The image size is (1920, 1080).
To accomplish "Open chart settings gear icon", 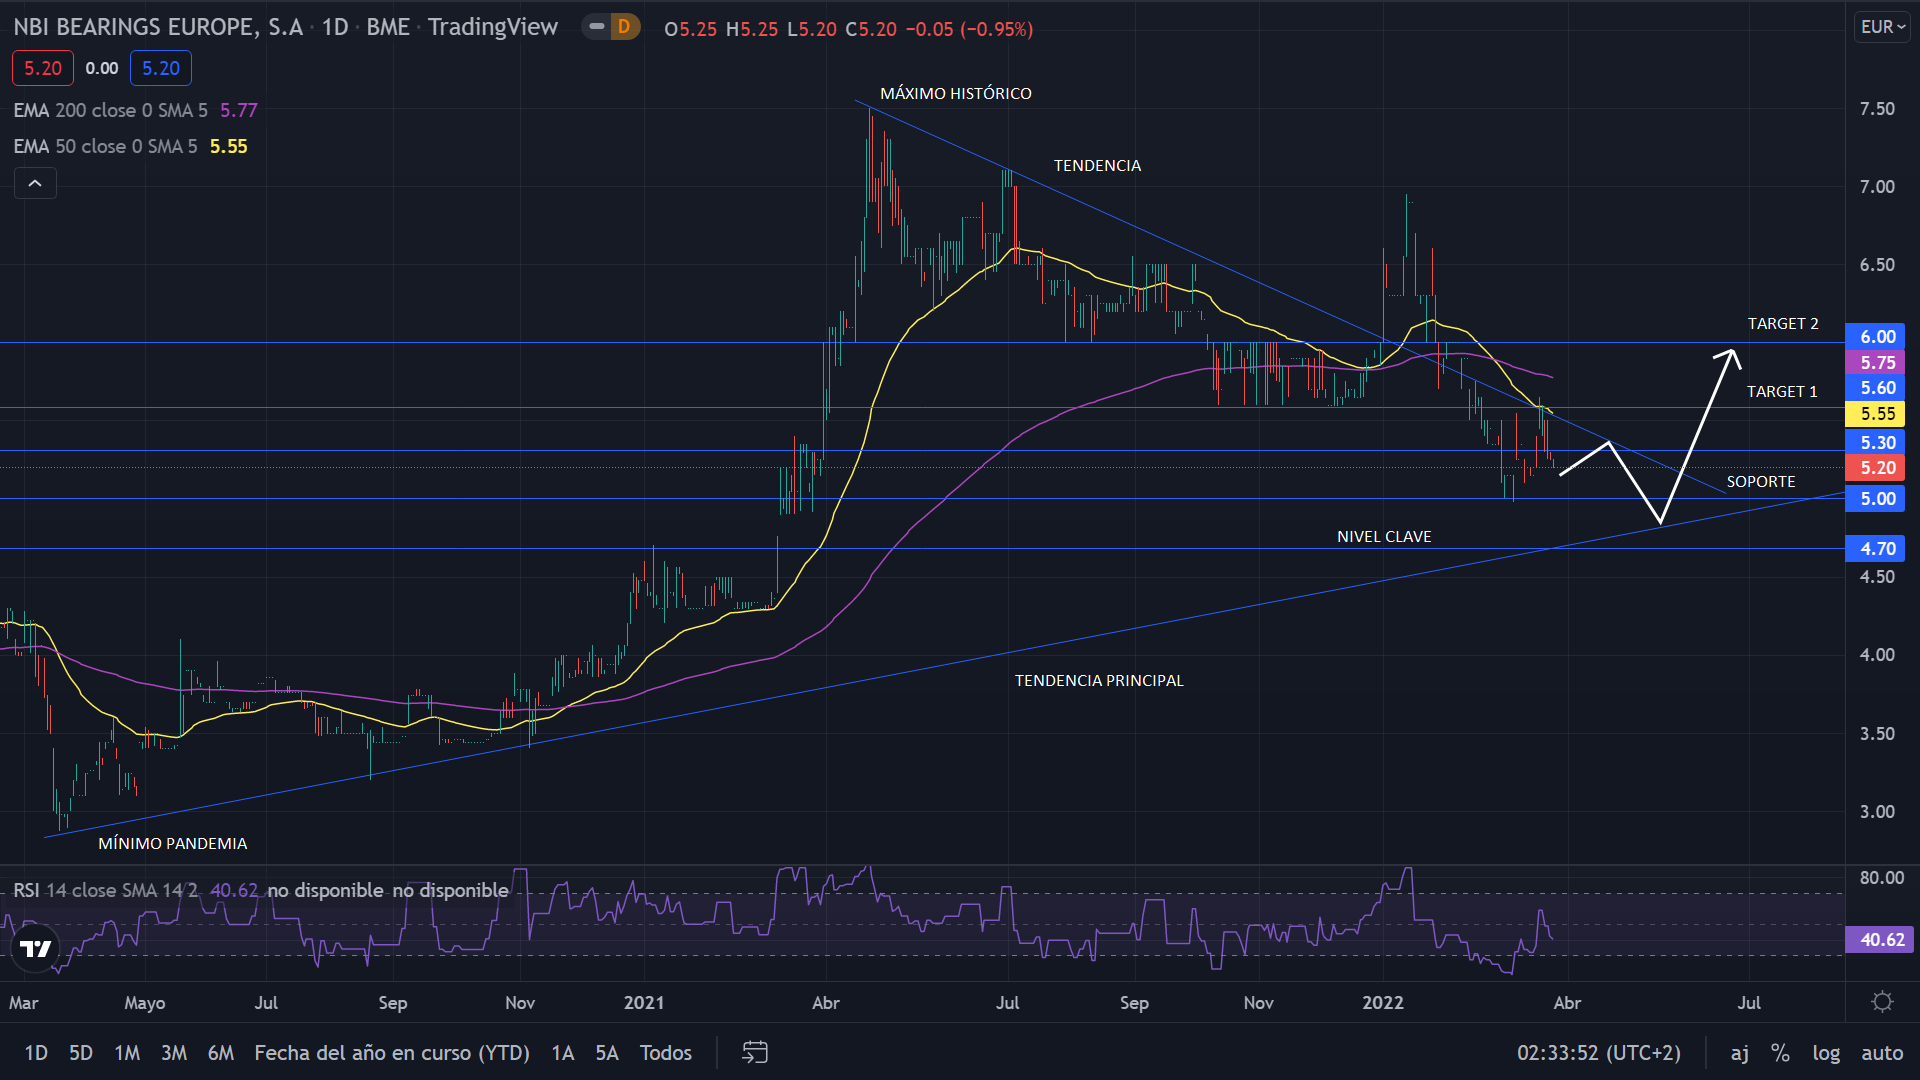I will pos(1882,1002).
